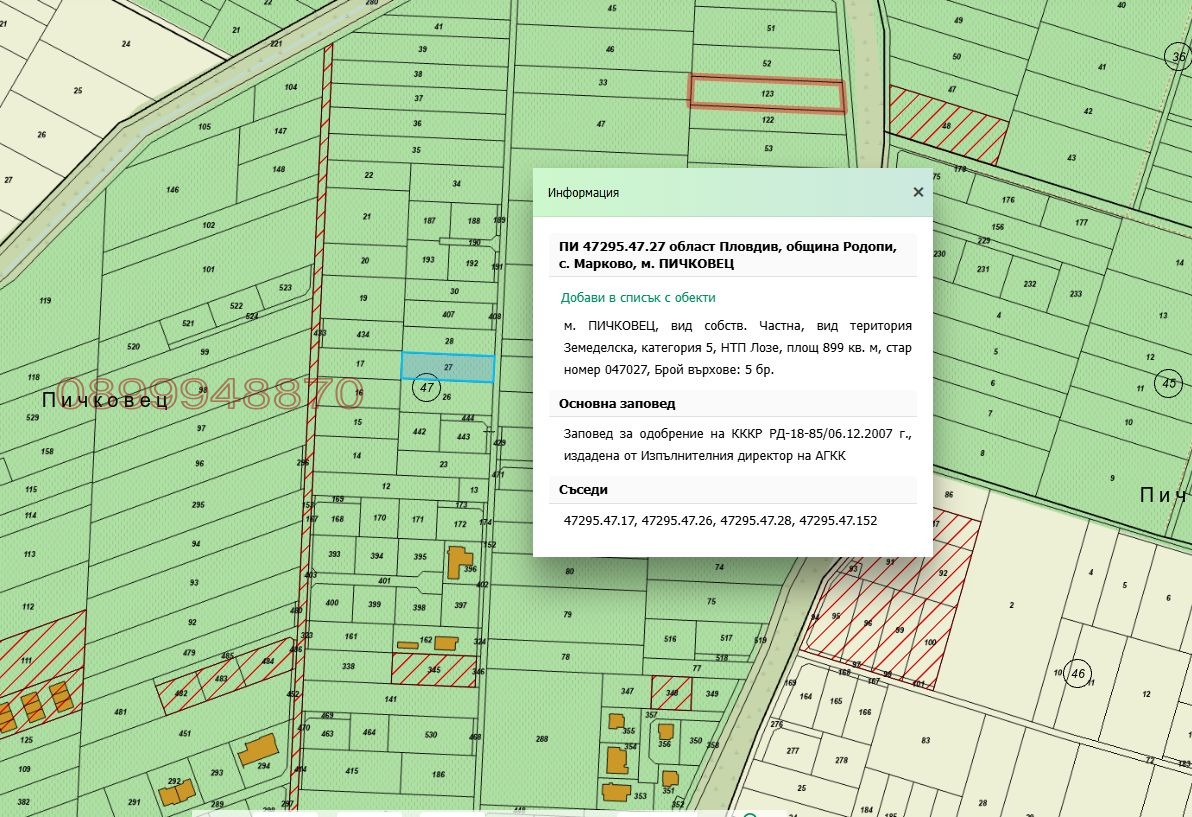Select the red outlined parcel 123

point(767,94)
